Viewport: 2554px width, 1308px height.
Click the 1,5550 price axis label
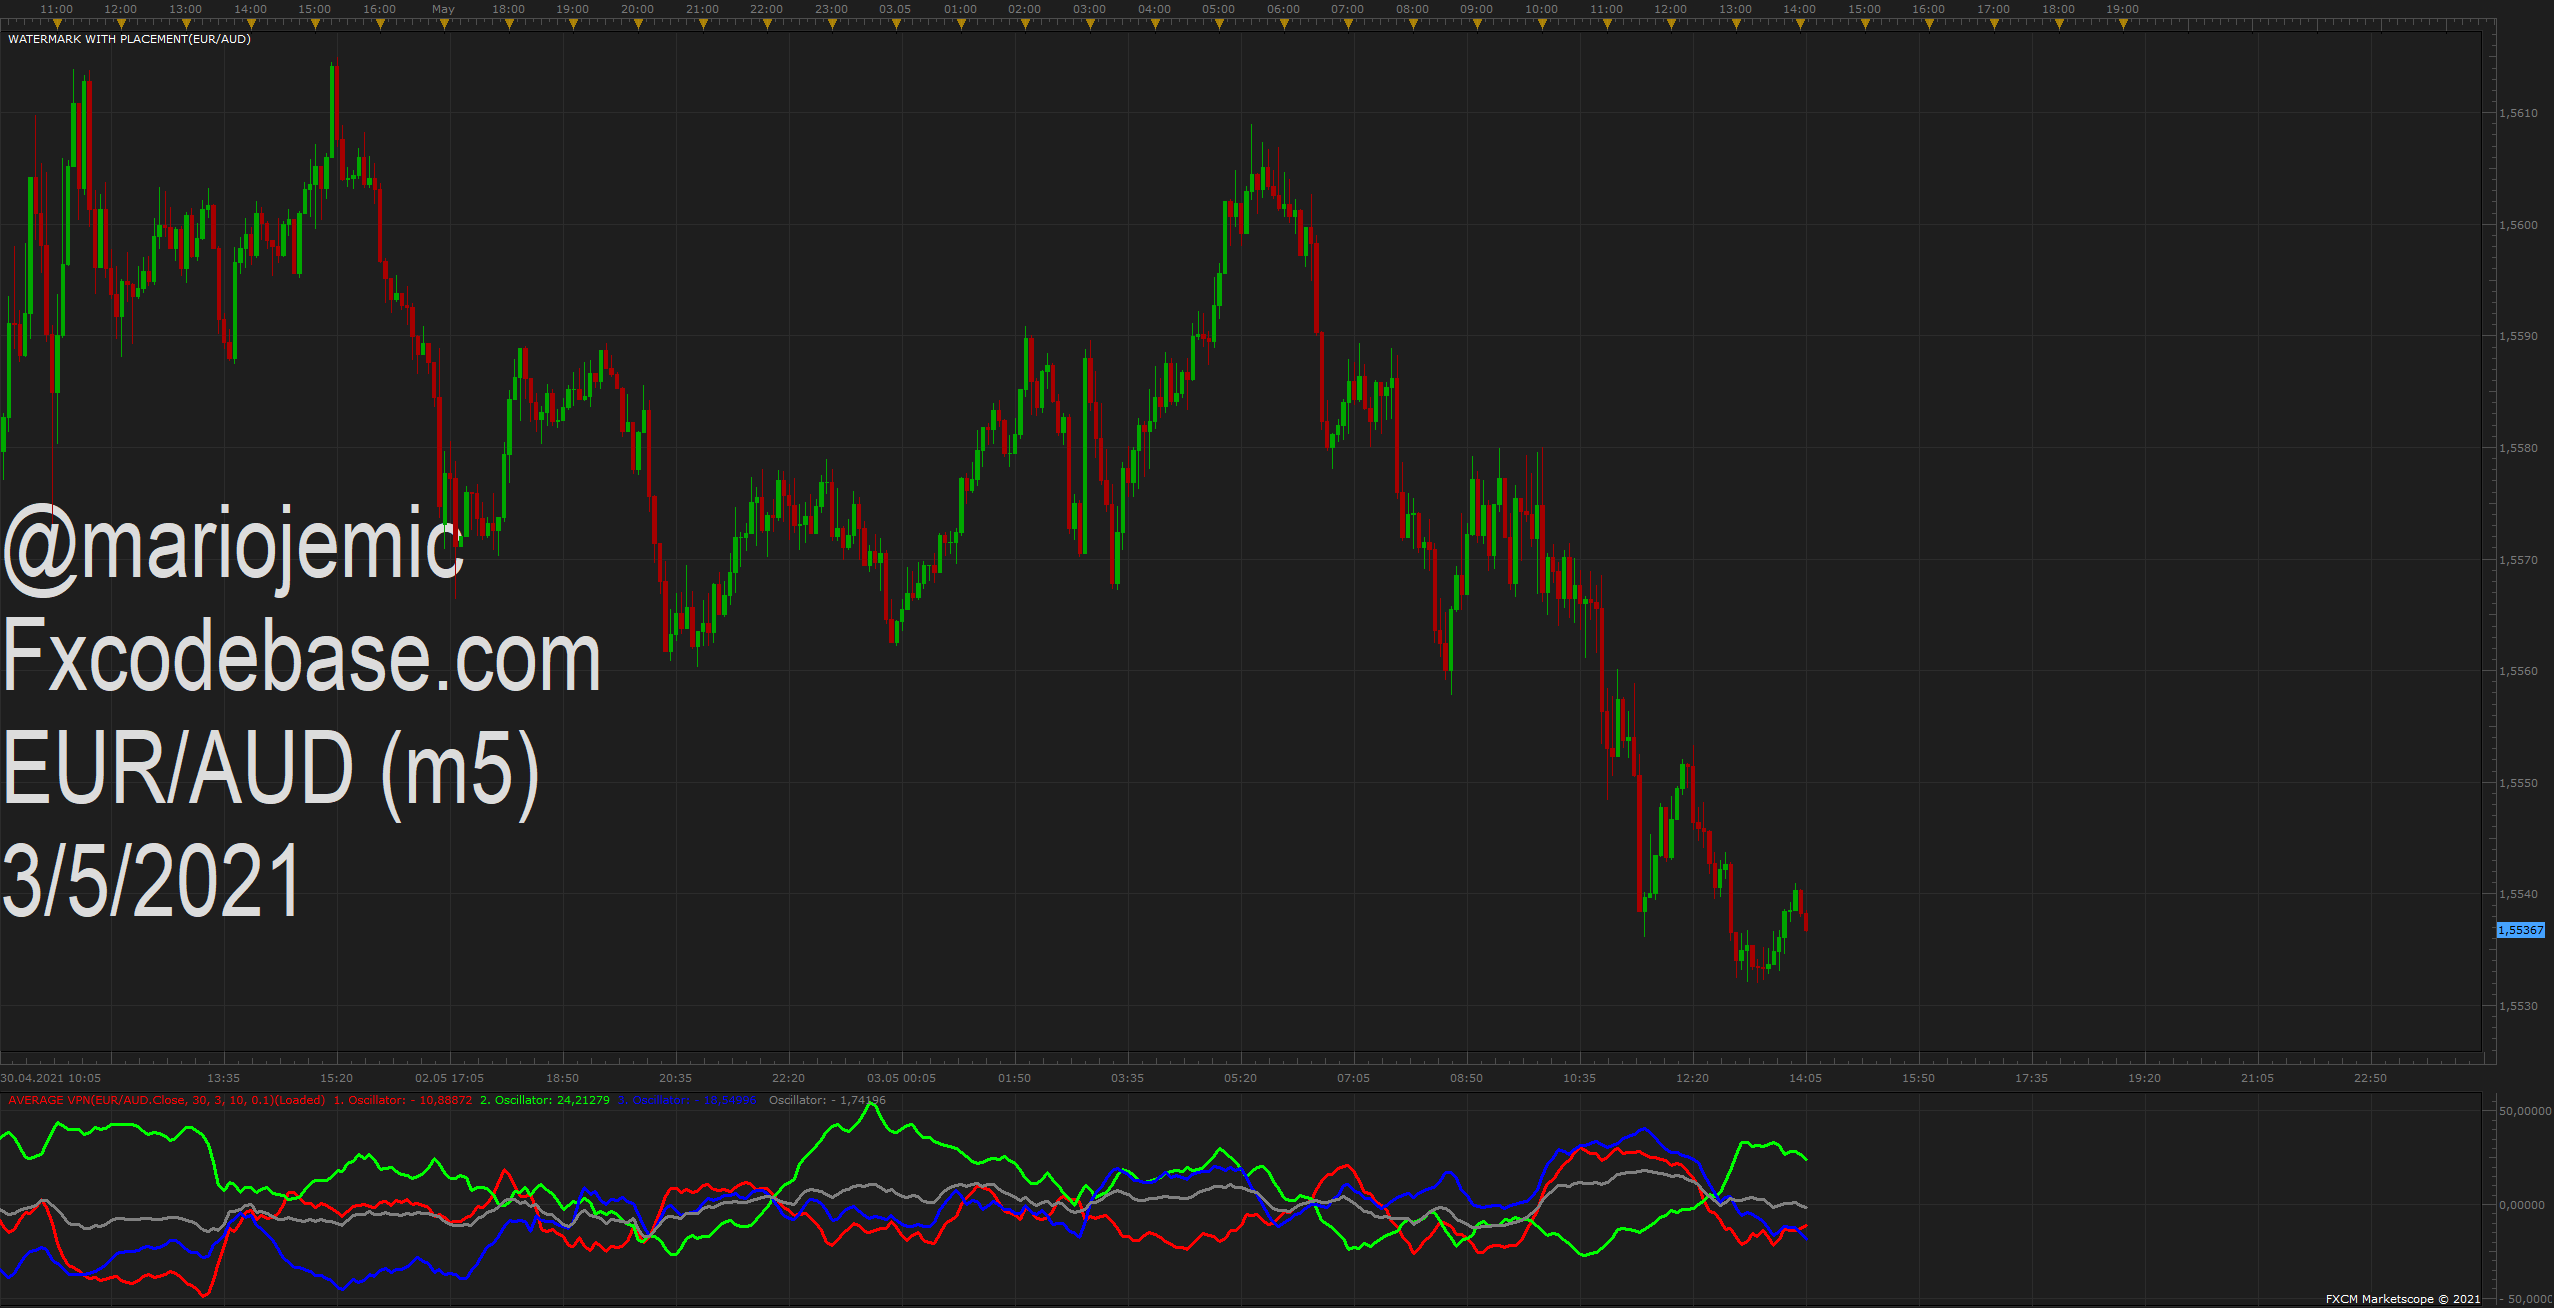point(2518,783)
